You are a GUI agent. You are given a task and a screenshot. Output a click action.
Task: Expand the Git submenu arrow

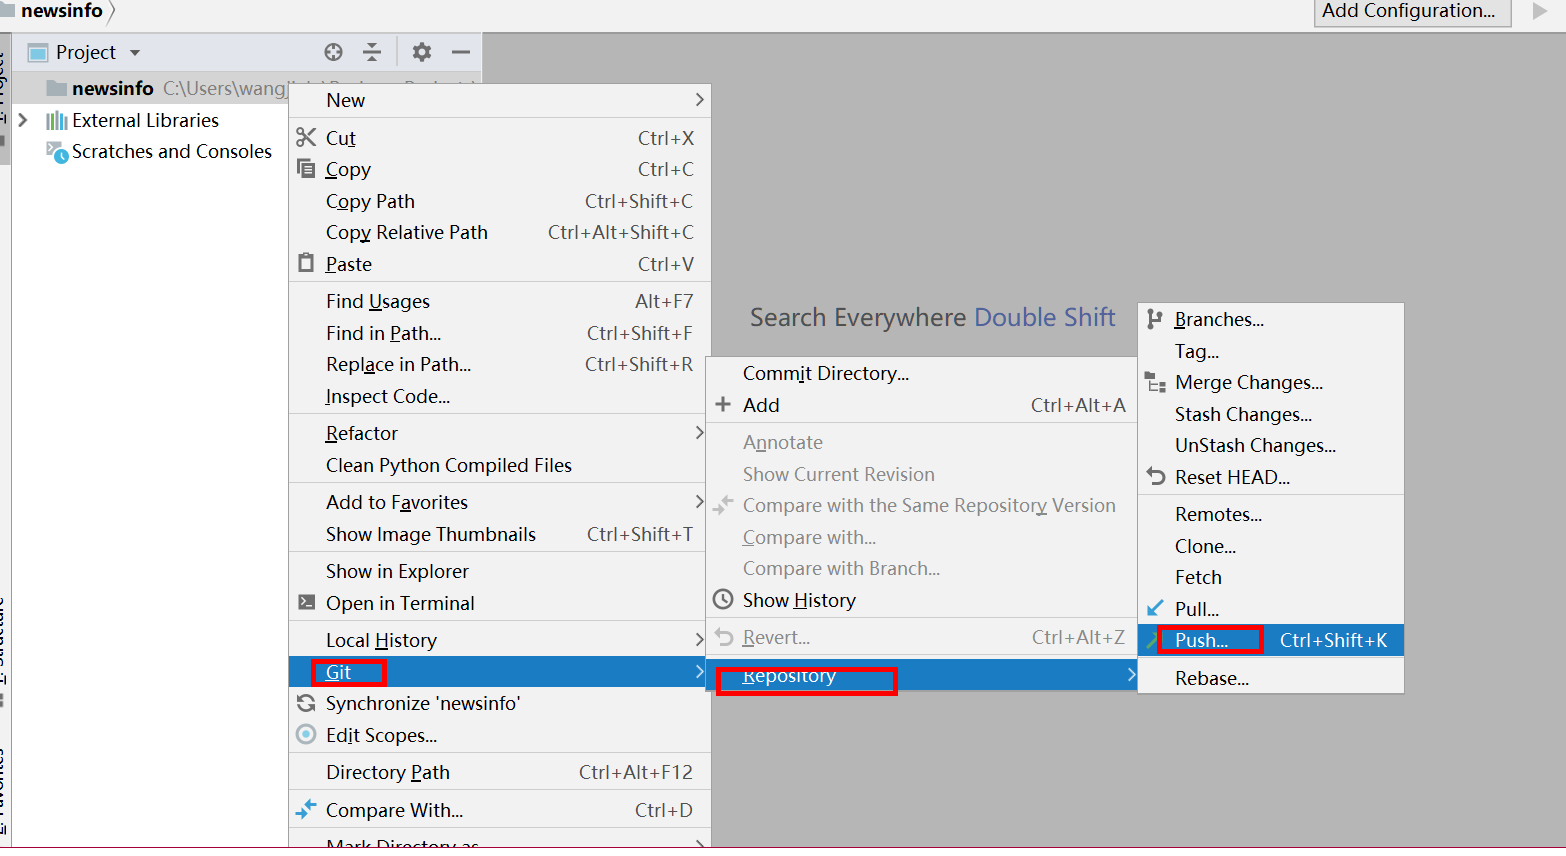(x=699, y=672)
